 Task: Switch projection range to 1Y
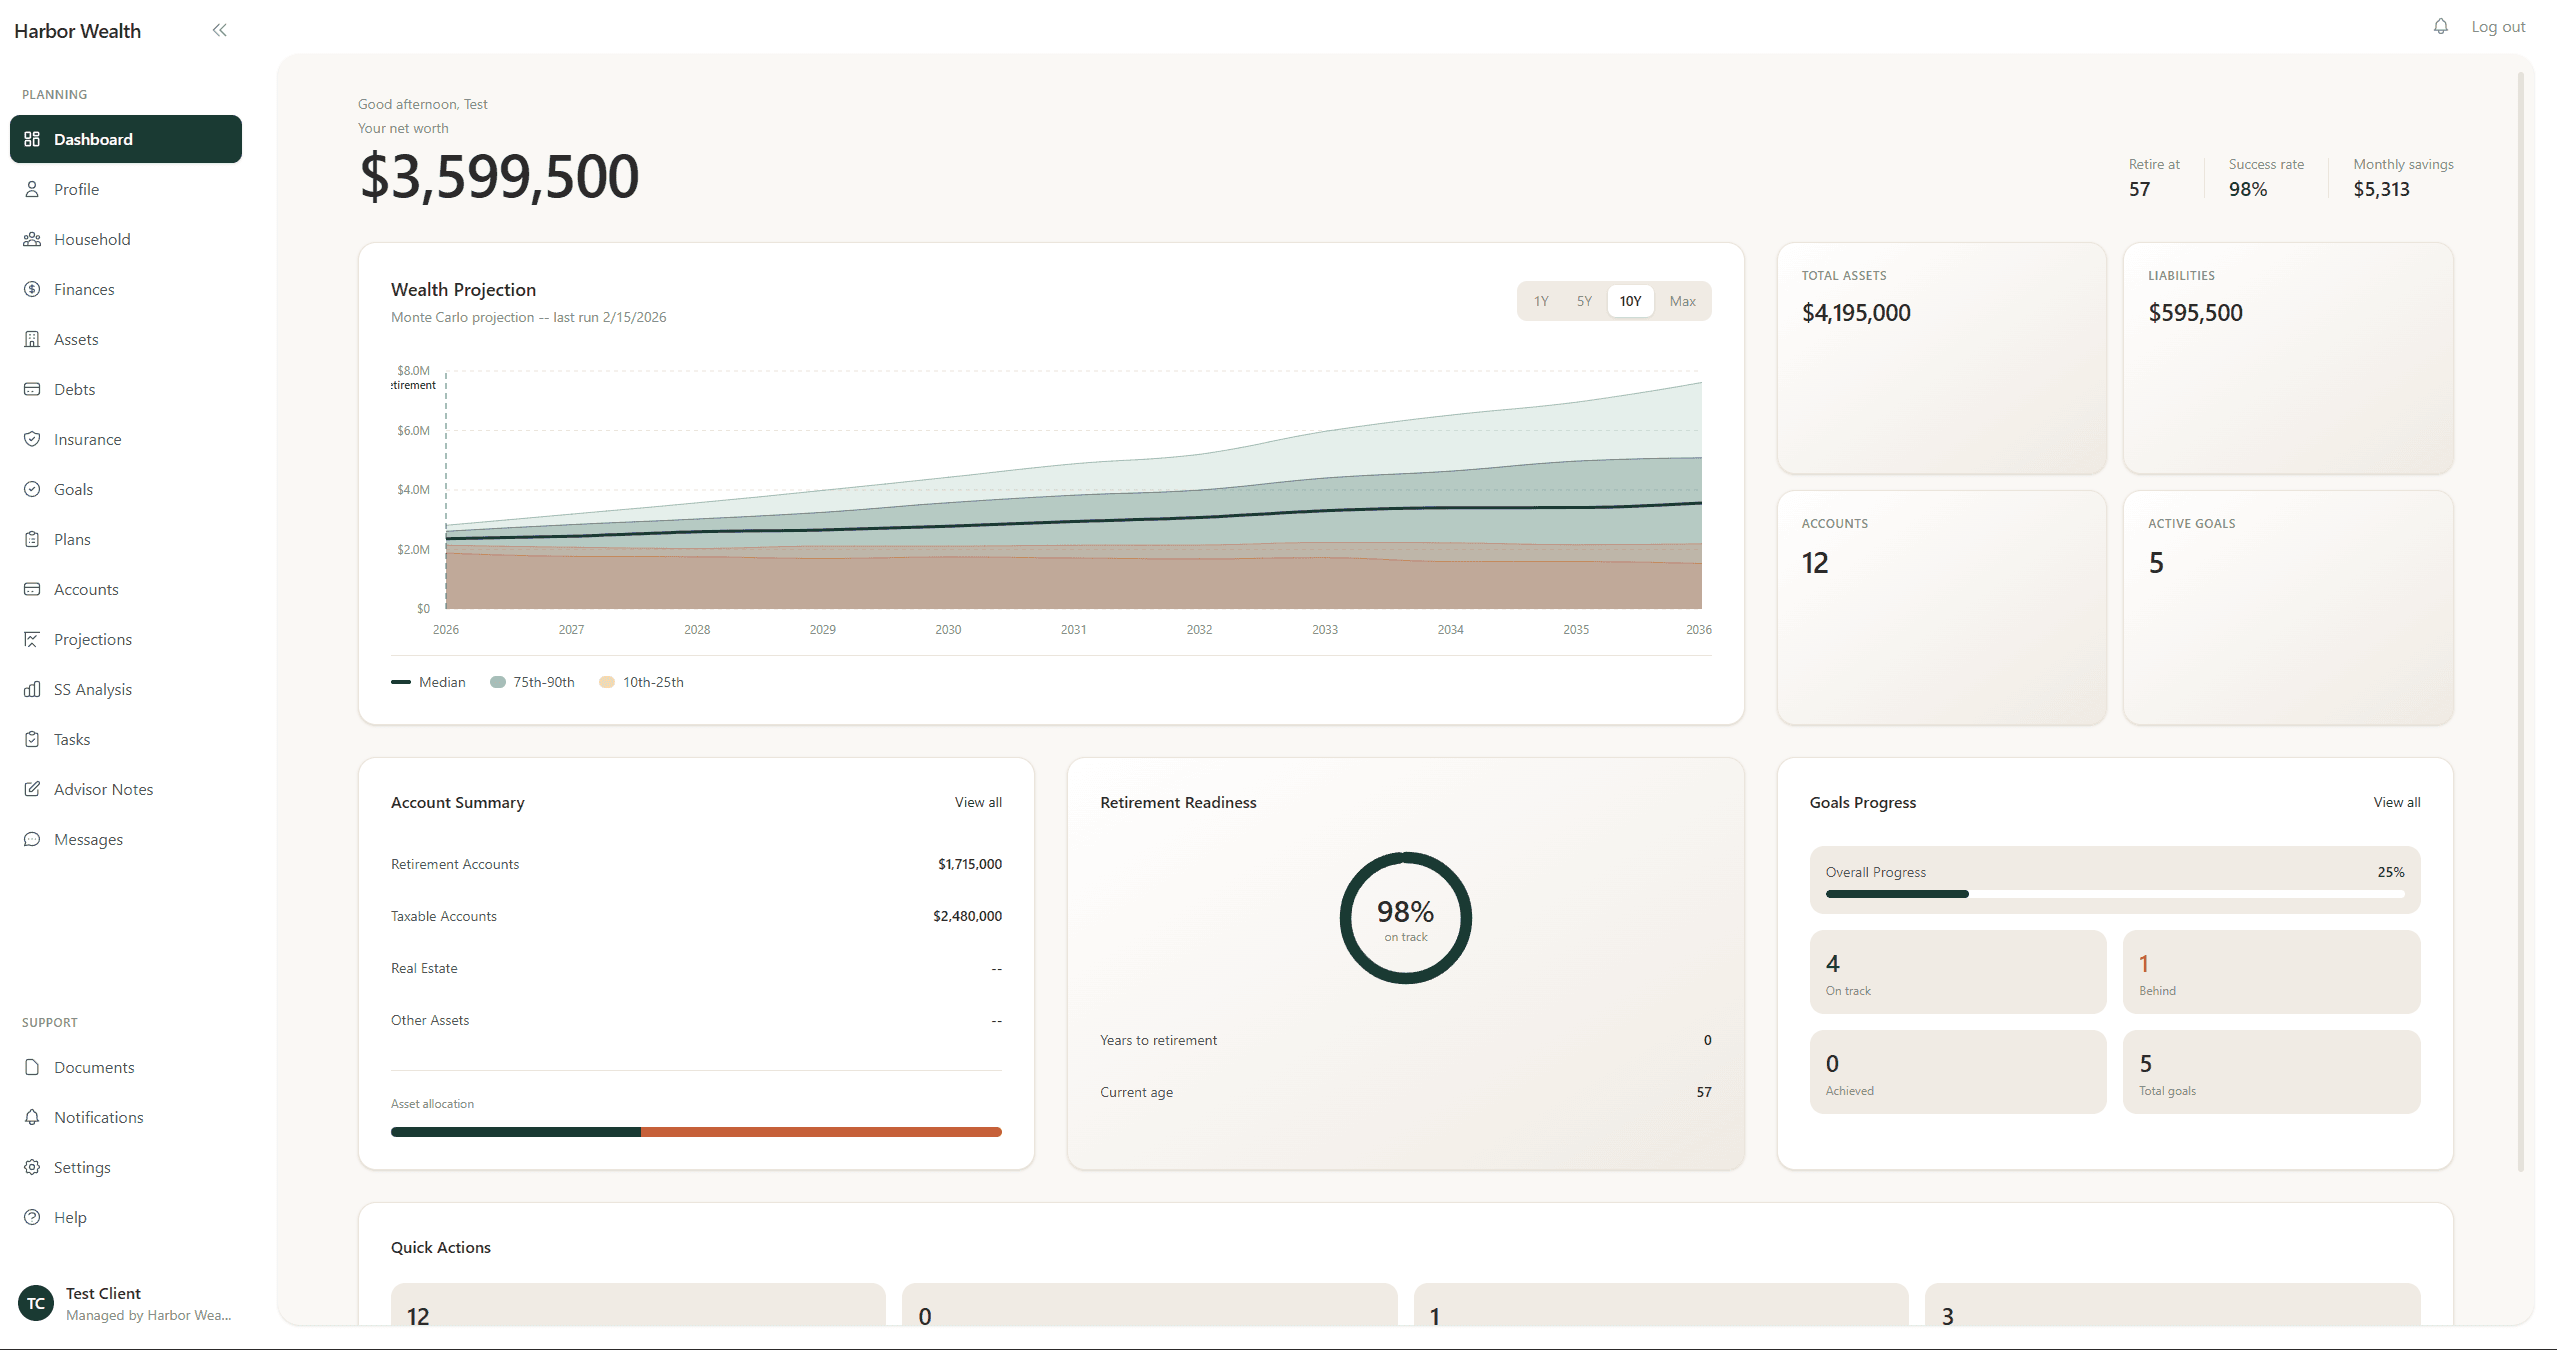[x=1541, y=301]
